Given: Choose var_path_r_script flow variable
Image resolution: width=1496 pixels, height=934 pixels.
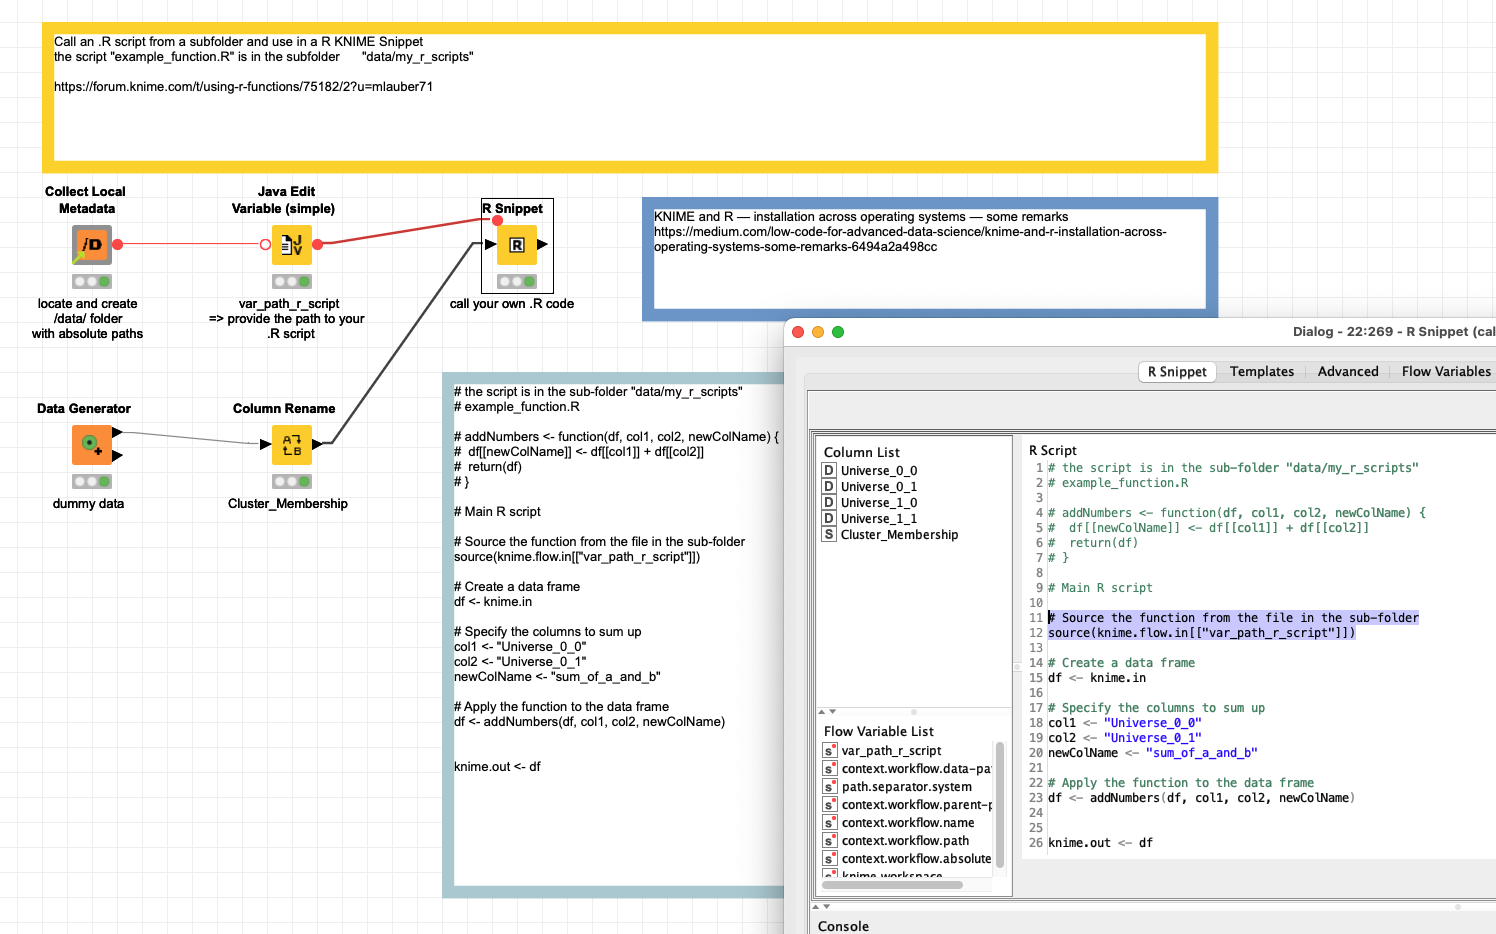Looking at the screenshot, I should [x=891, y=751].
